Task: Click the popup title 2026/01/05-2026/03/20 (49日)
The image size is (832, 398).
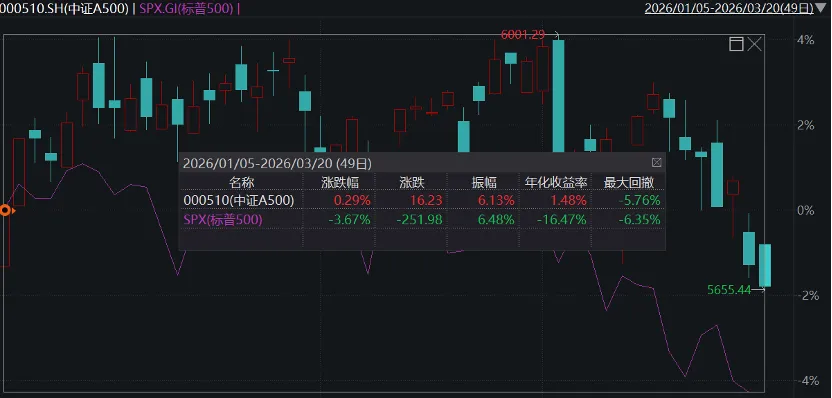Action: 277,163
